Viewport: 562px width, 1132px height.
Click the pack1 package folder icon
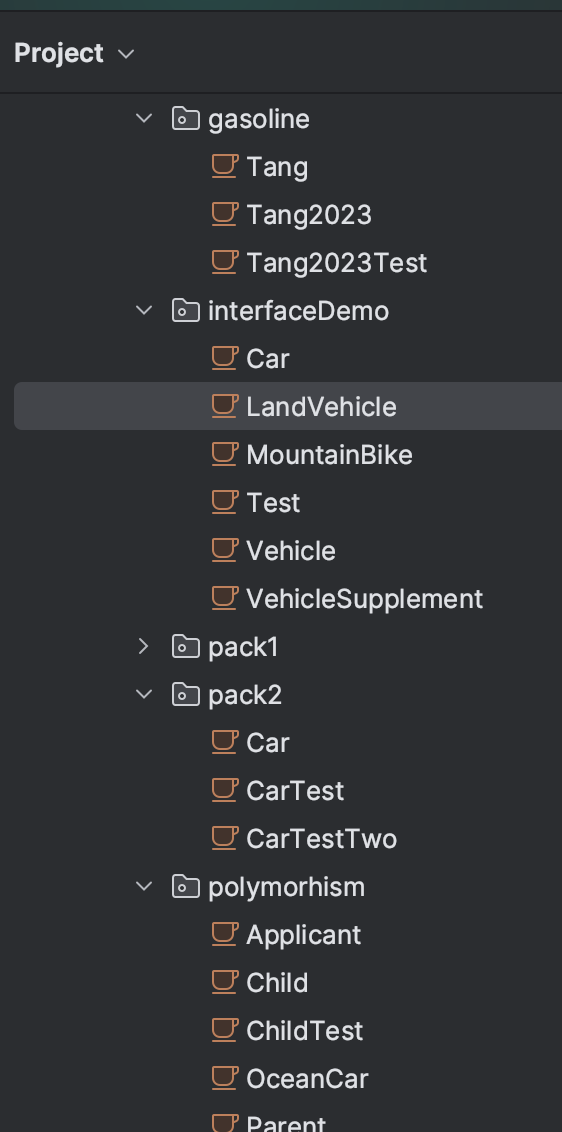point(186,647)
